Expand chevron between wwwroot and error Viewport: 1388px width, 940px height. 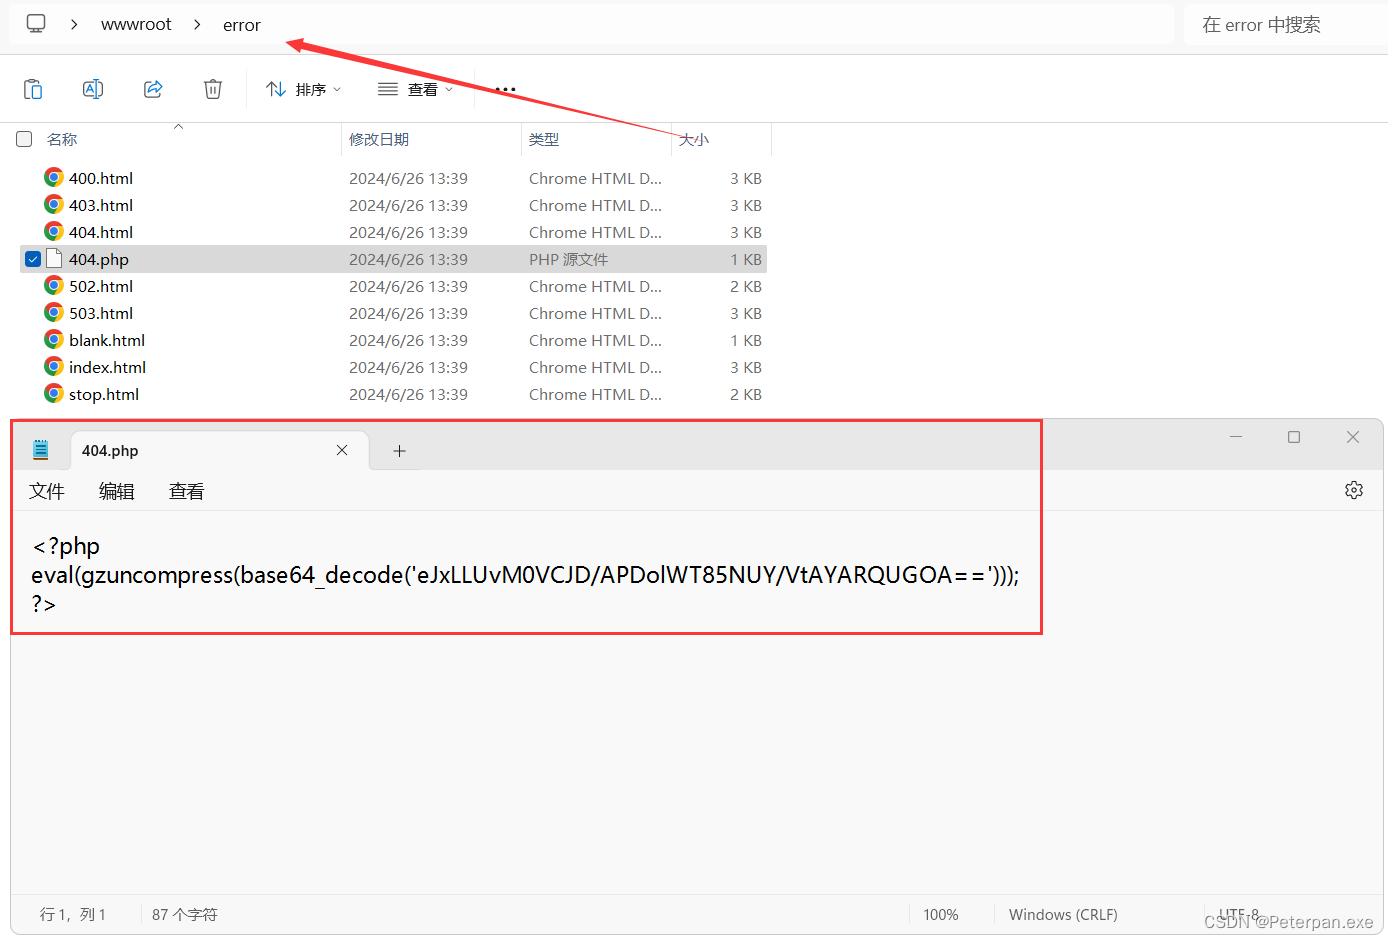(x=197, y=24)
